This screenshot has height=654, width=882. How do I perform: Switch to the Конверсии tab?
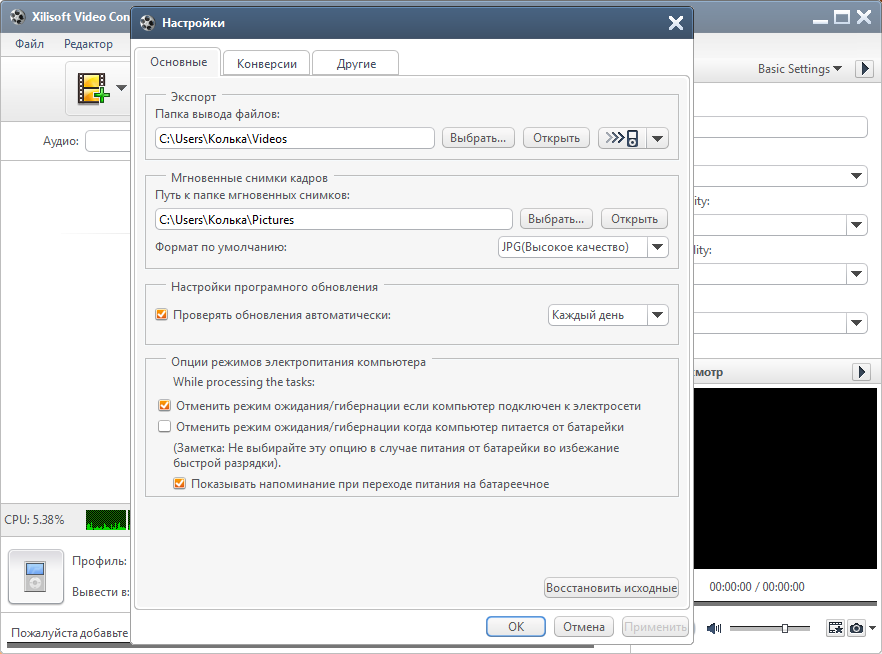pyautogui.click(x=266, y=63)
